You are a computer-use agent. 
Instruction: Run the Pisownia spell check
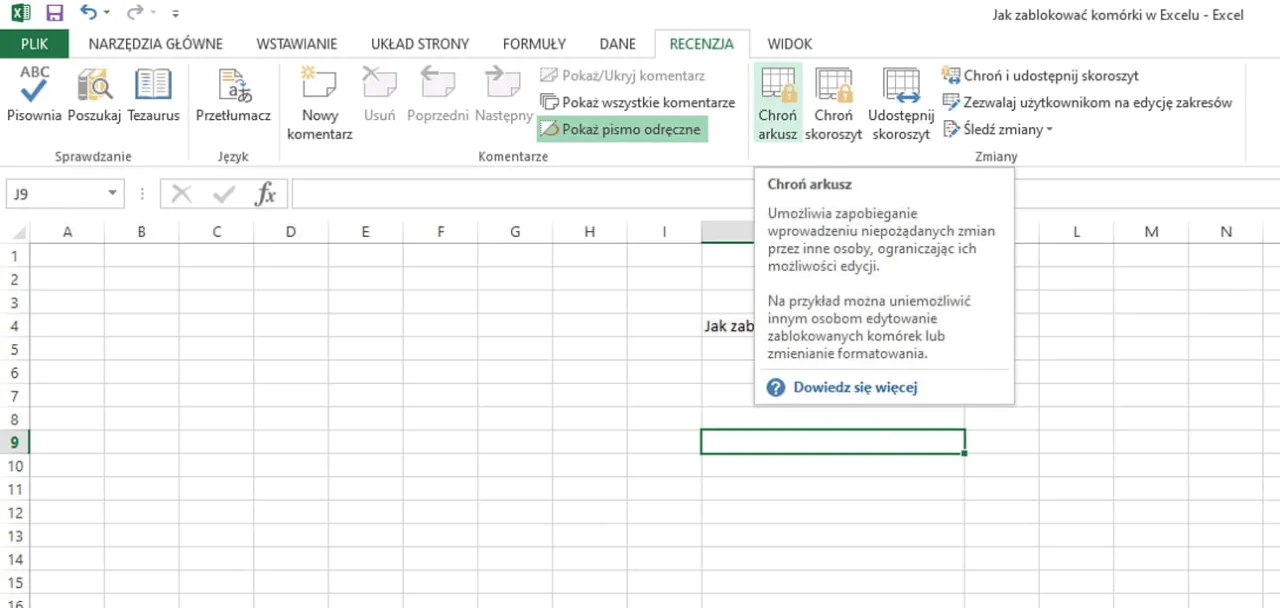tap(34, 95)
